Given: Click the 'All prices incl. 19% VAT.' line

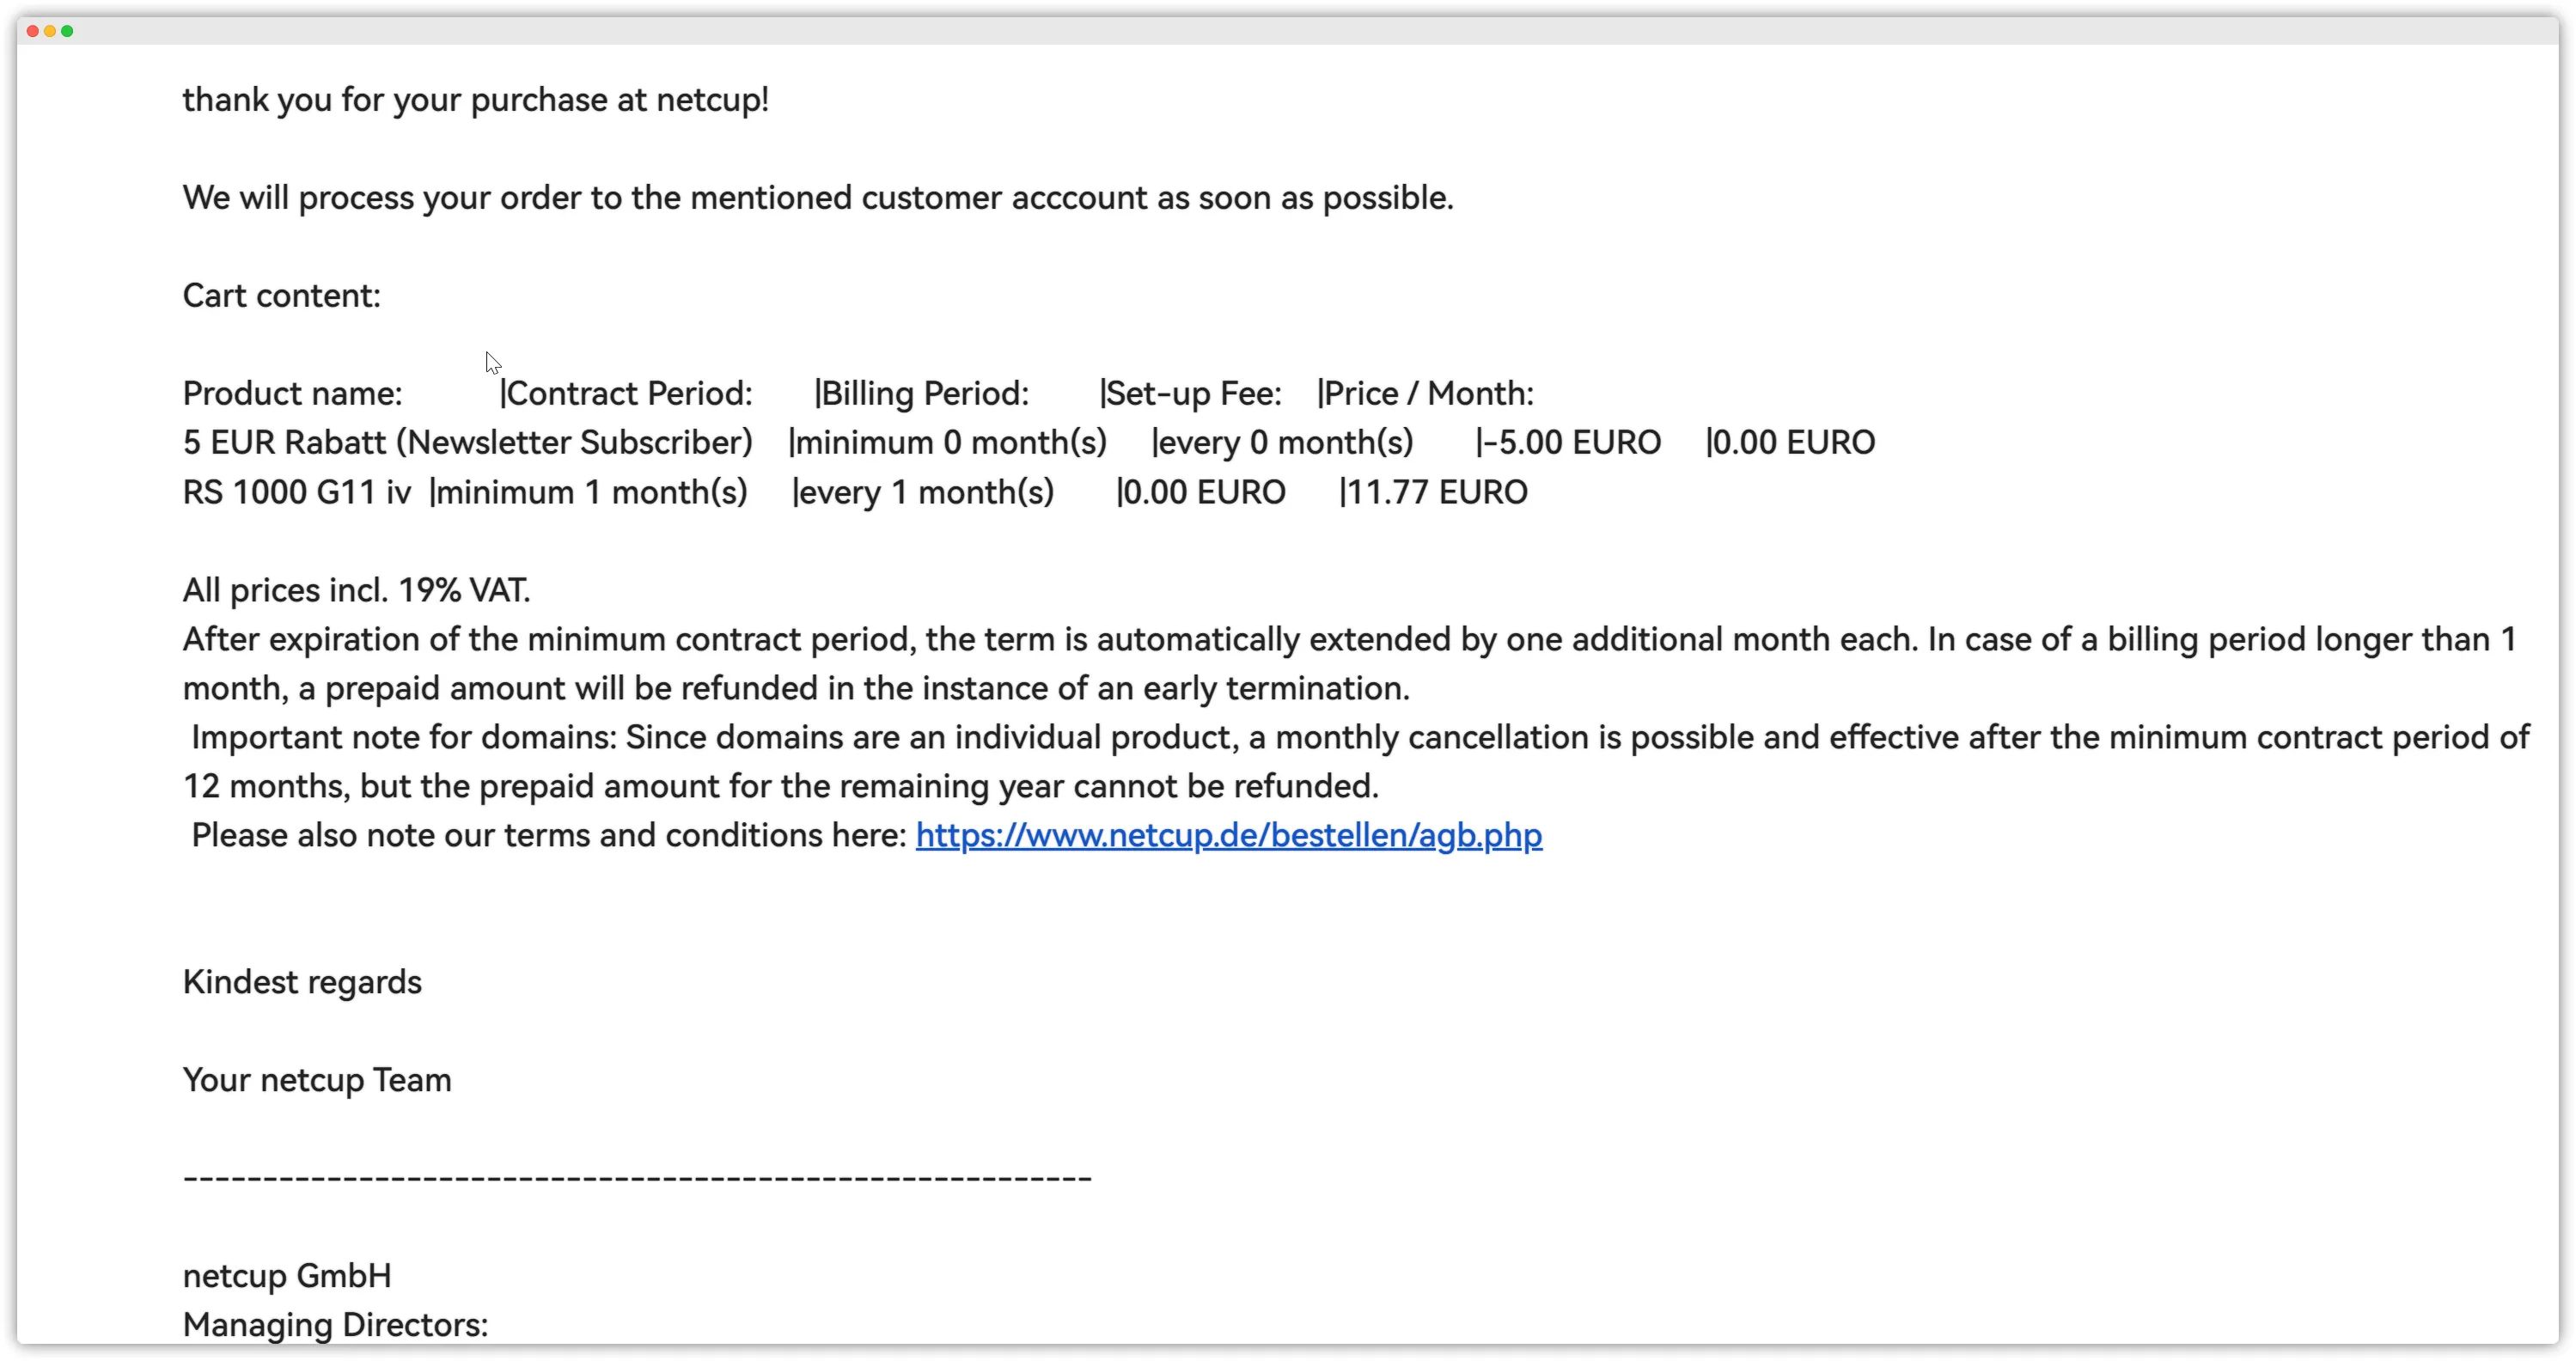Looking at the screenshot, I should (356, 590).
